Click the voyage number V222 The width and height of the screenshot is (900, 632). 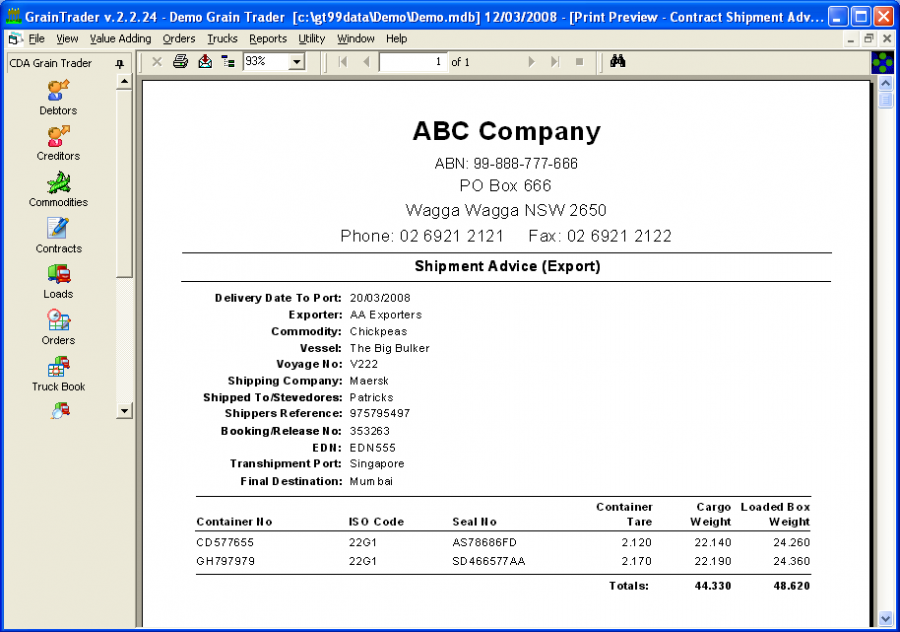(364, 364)
